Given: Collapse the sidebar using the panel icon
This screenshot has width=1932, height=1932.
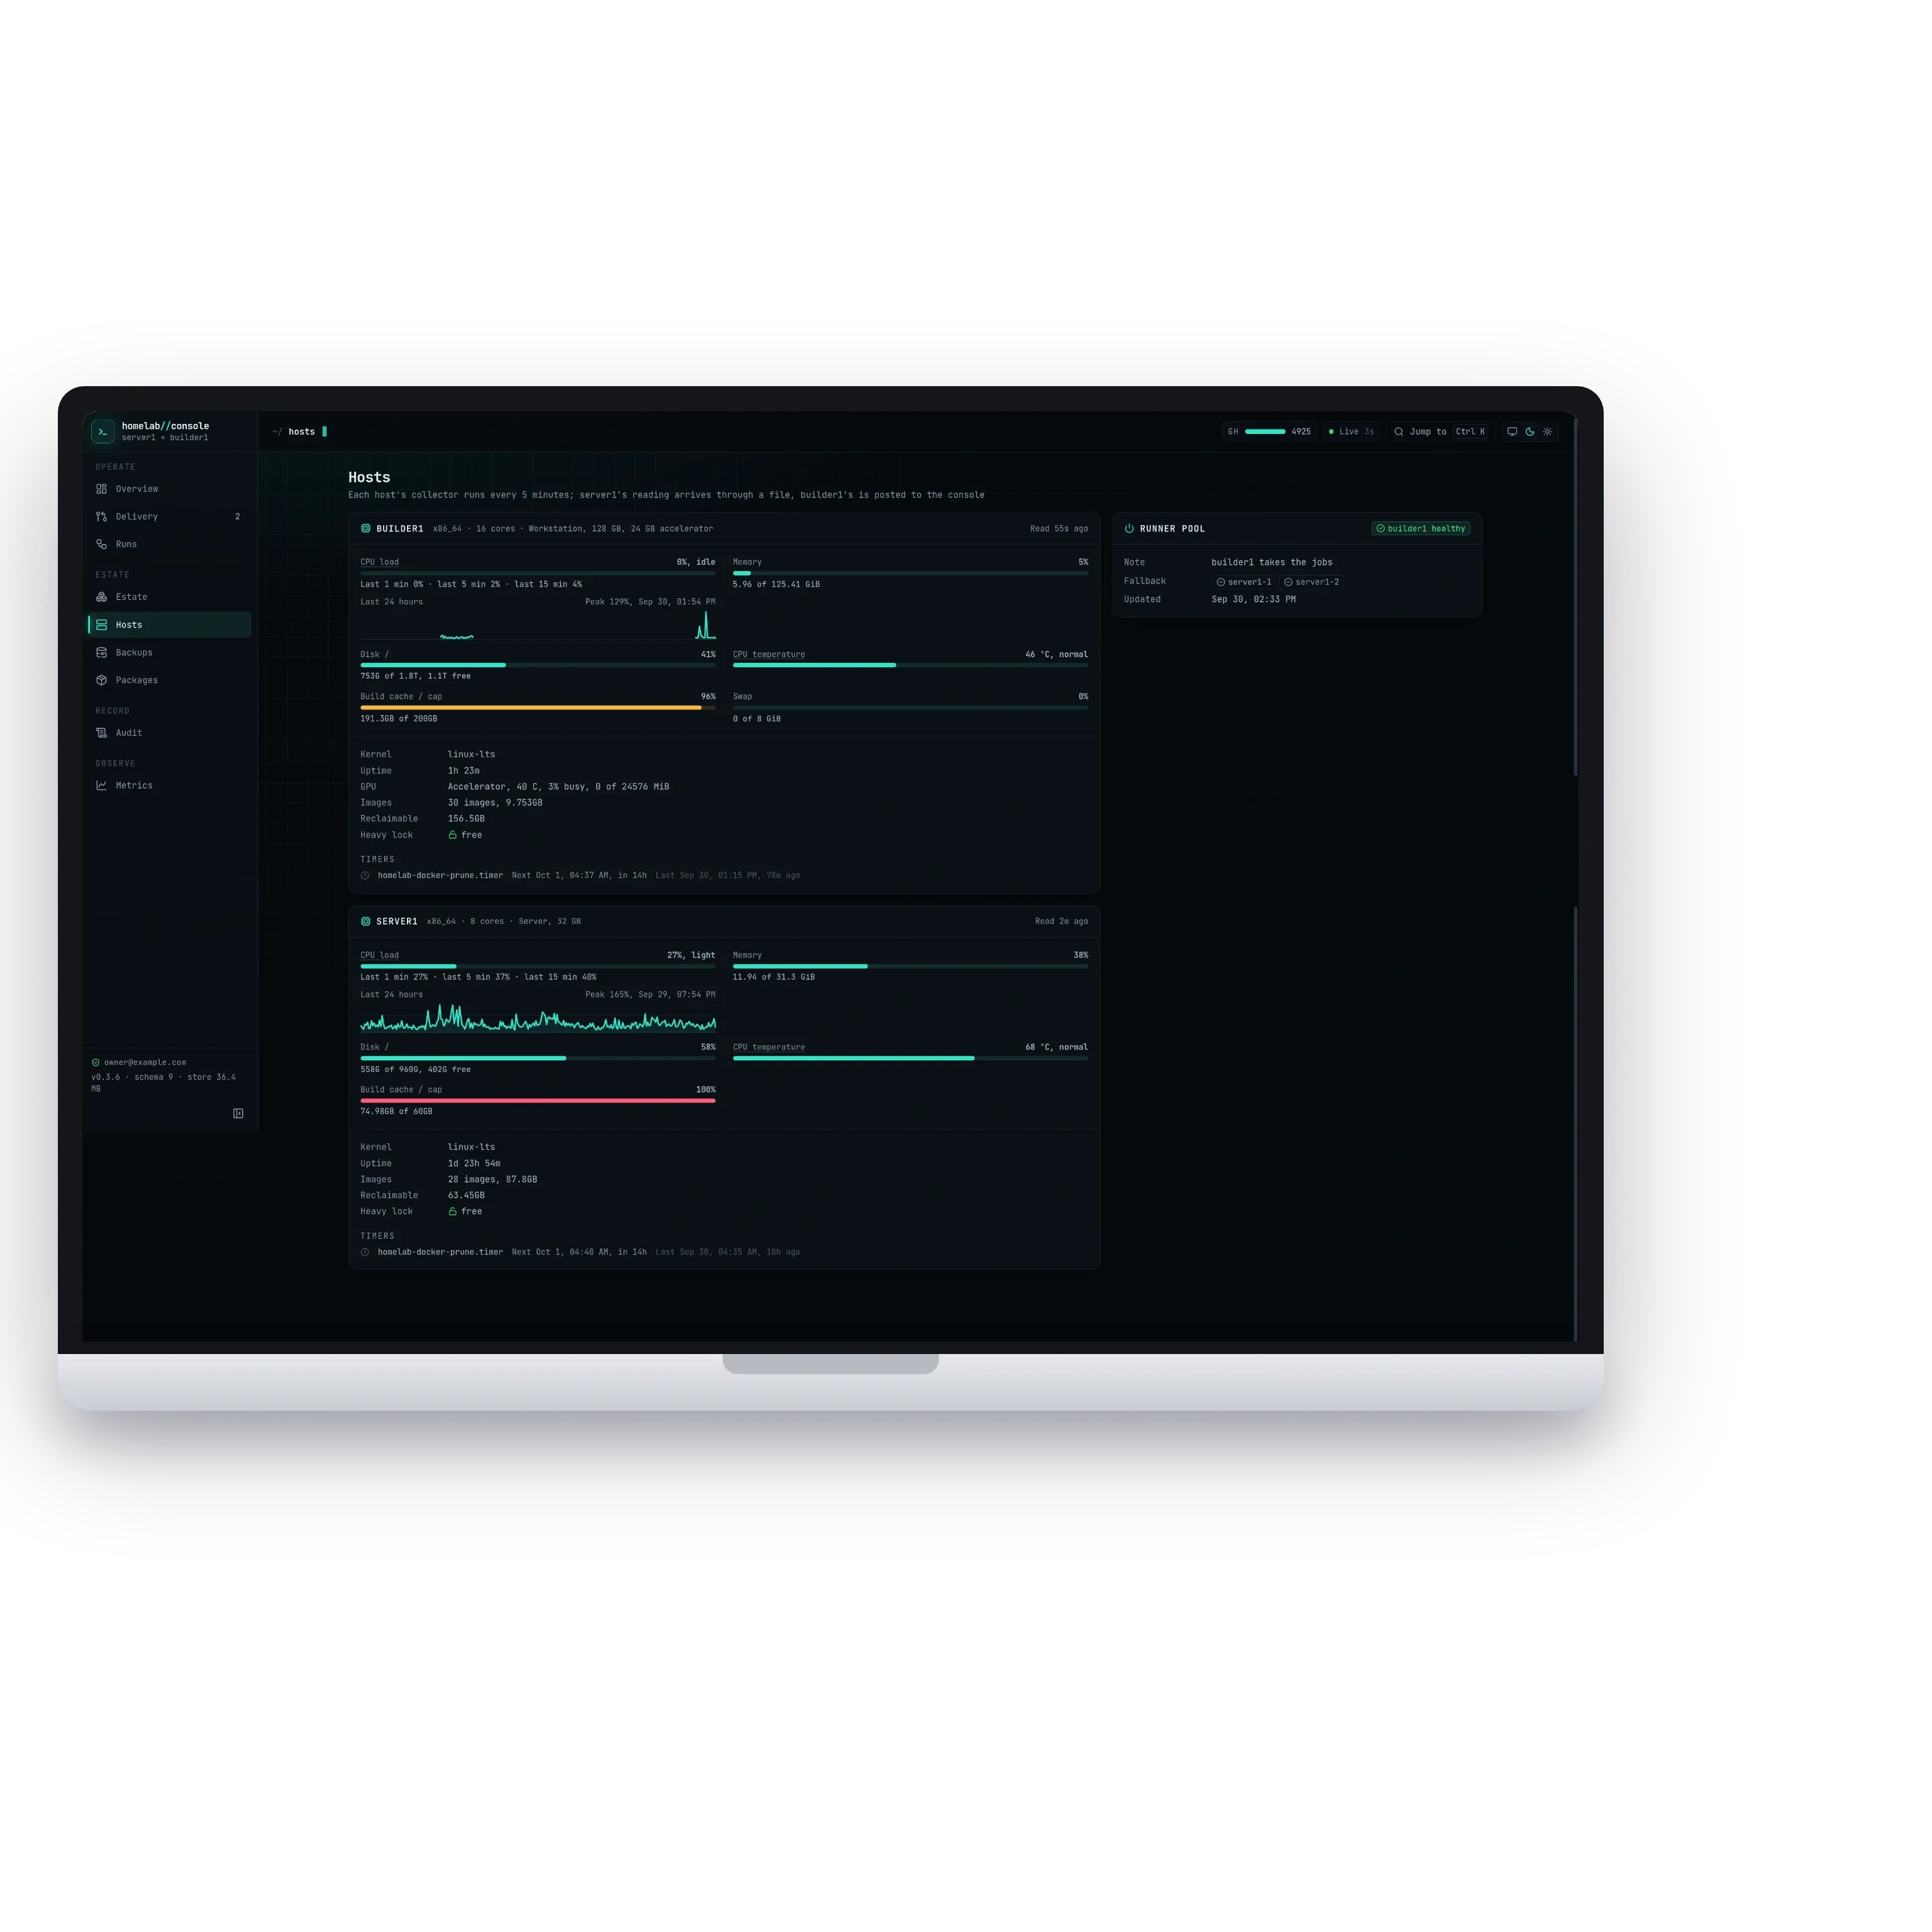Looking at the screenshot, I should [x=238, y=1114].
